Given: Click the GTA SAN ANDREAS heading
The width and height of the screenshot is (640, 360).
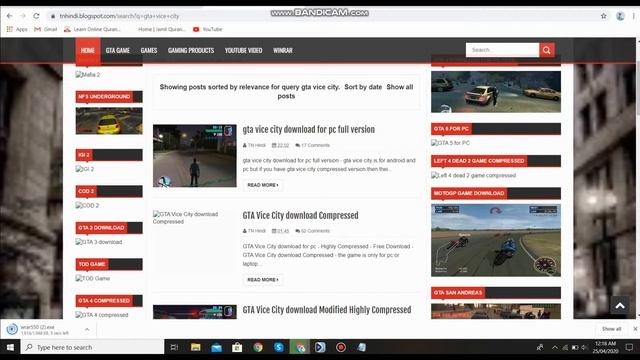Looking at the screenshot, I should 458,293.
